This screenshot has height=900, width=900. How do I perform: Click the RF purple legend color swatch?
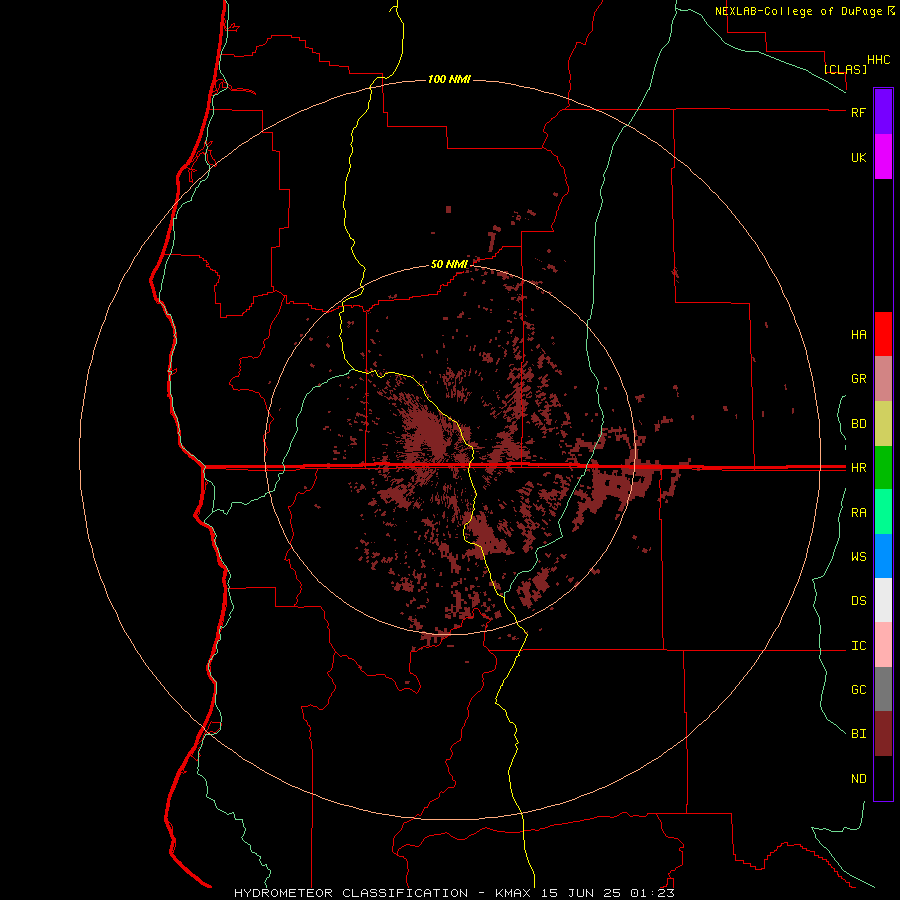click(x=883, y=112)
